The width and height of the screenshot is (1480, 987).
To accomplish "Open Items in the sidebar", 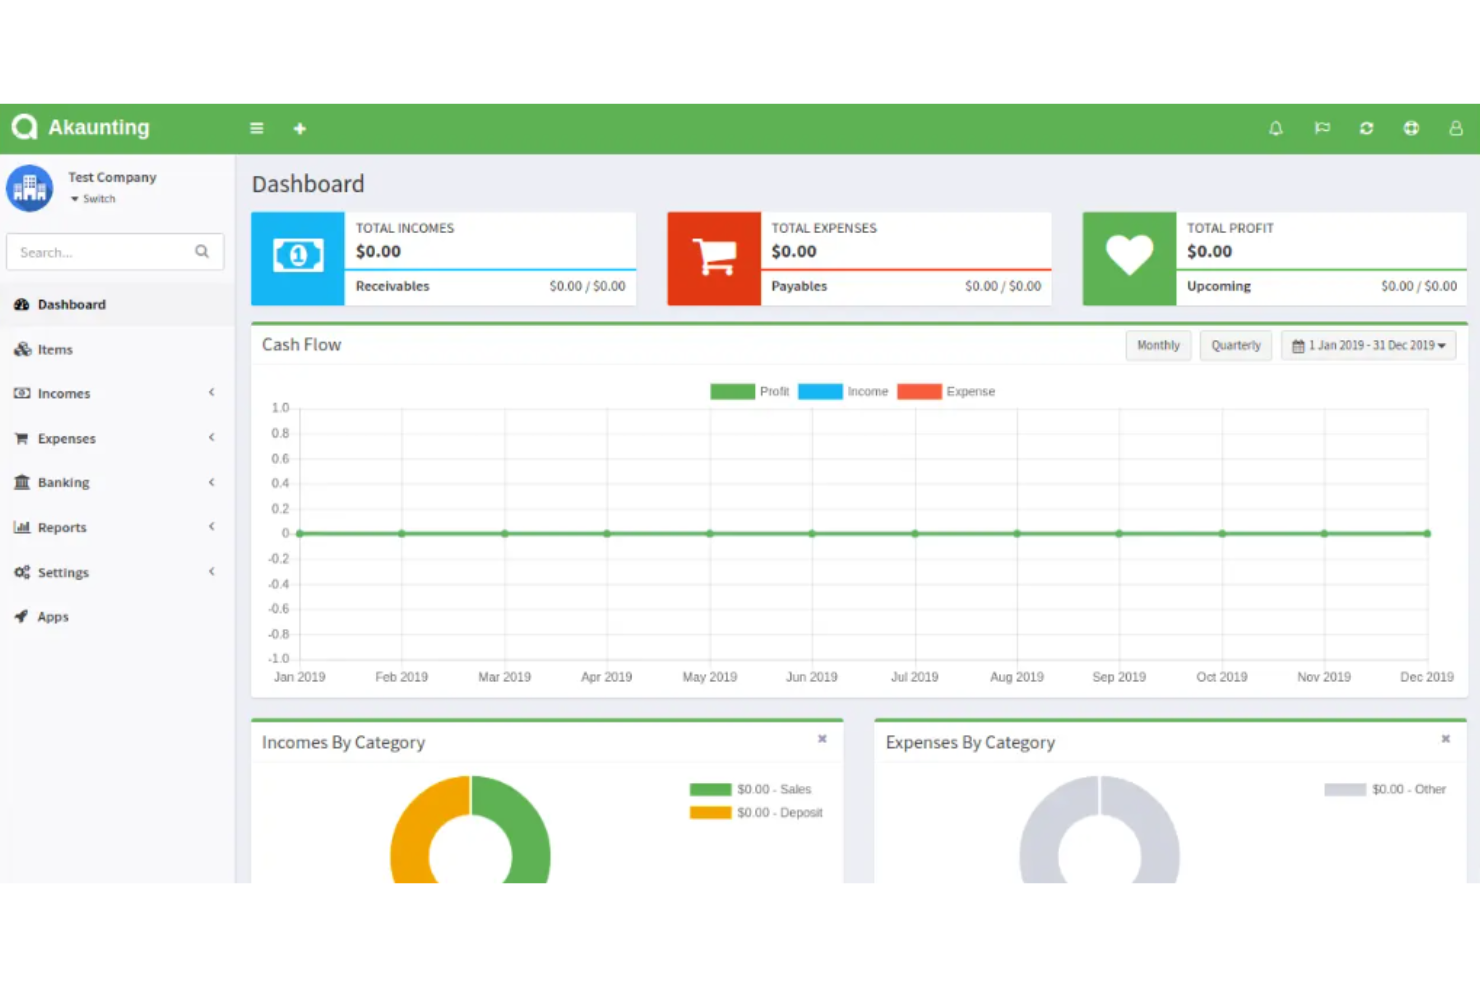I will tap(55, 350).
